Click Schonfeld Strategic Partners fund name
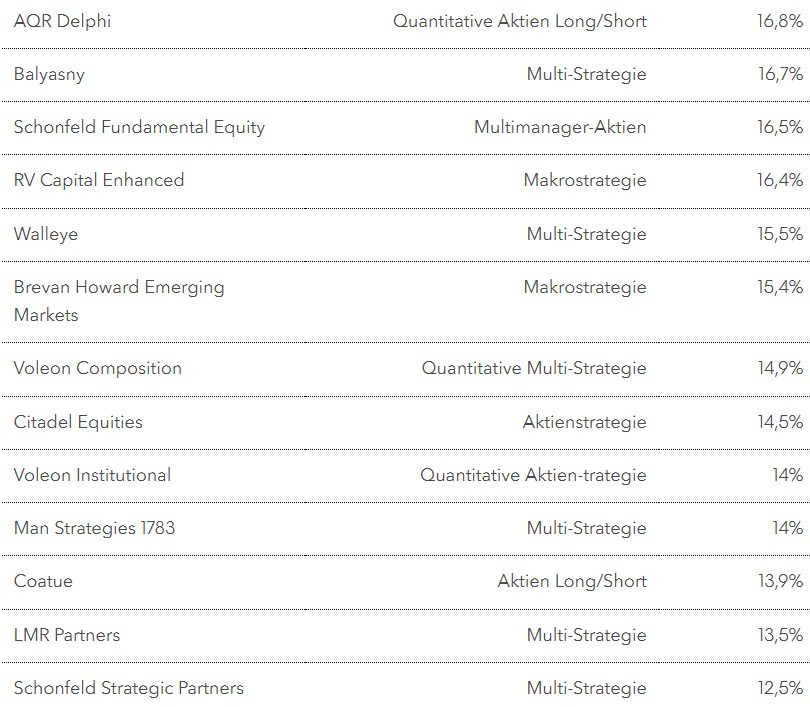The height and width of the screenshot is (707, 810). (x=129, y=688)
